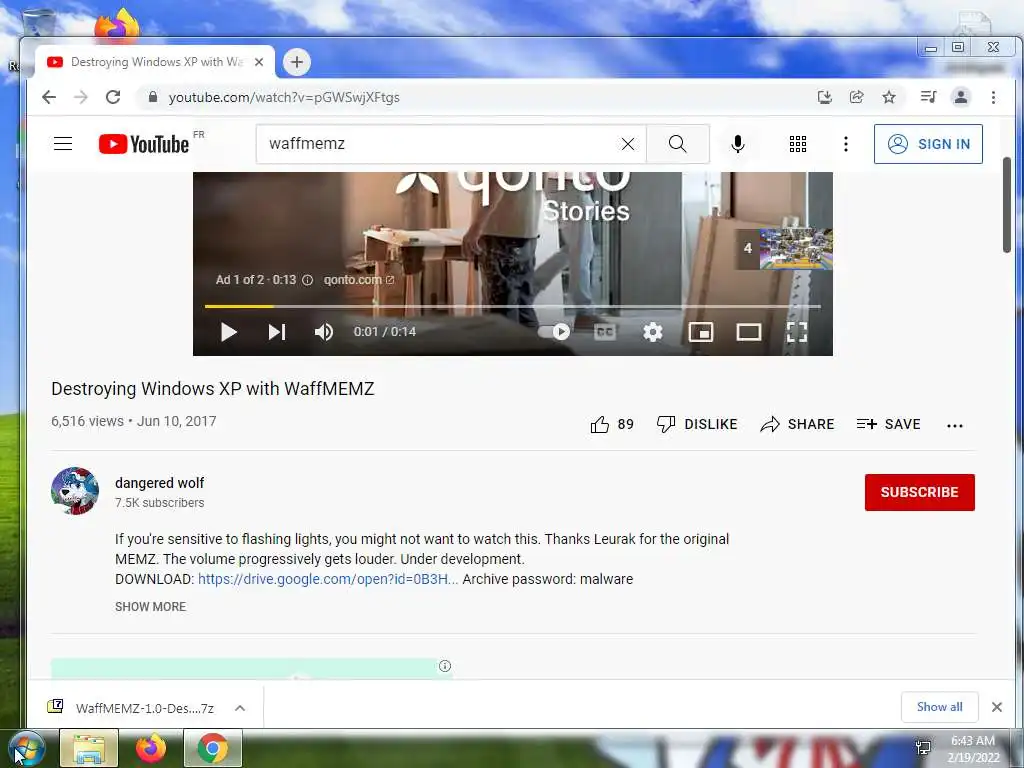The height and width of the screenshot is (768, 1024).
Task: Enable miniplayer mode
Action: [701, 332]
